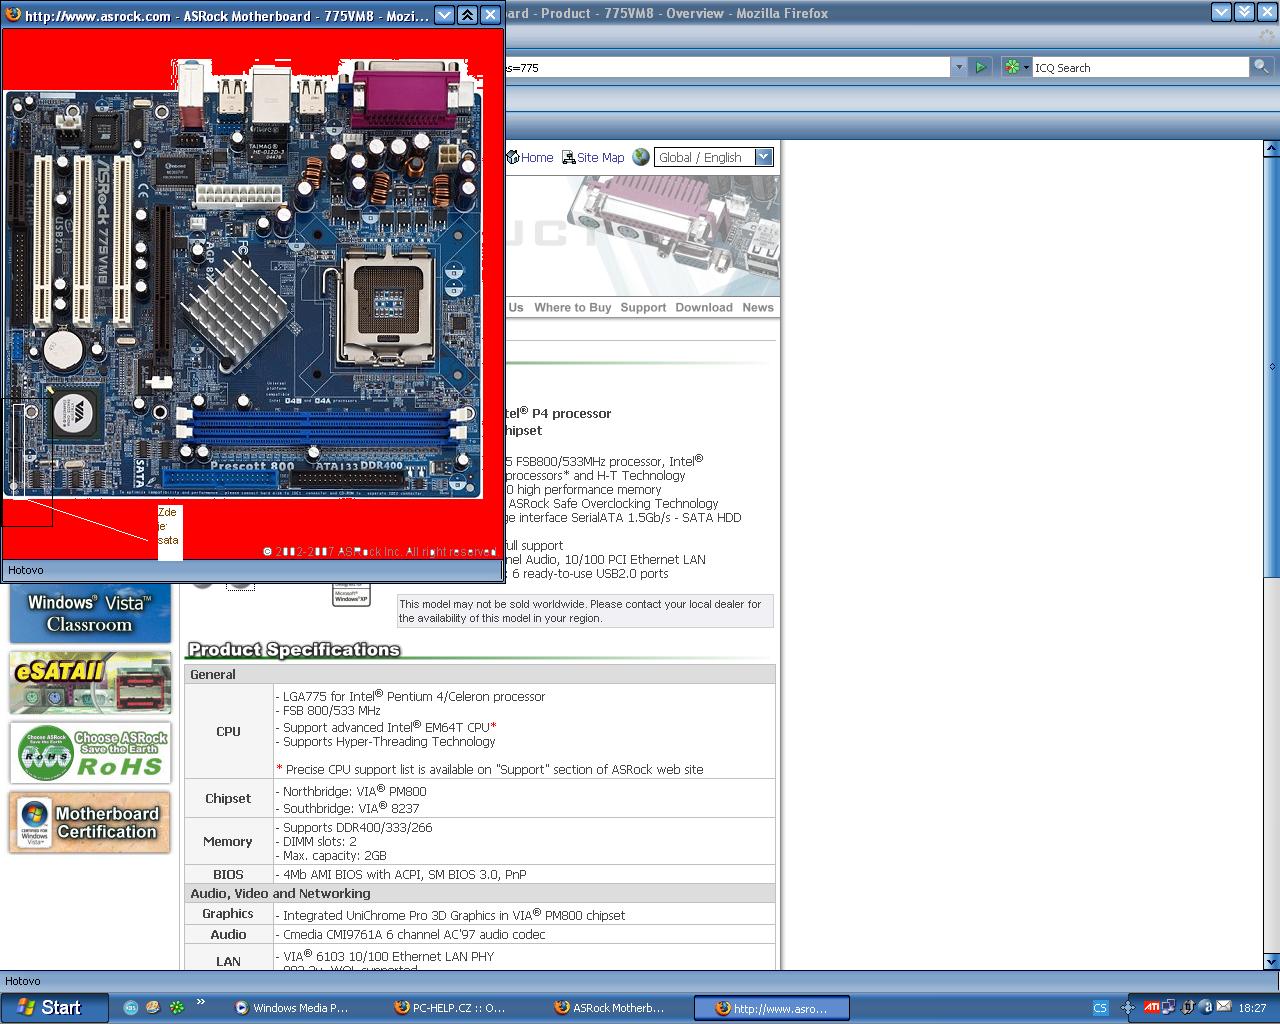Expand the Global / English language dropdown
Viewport: 1280px width, 1024px height.
click(x=764, y=157)
